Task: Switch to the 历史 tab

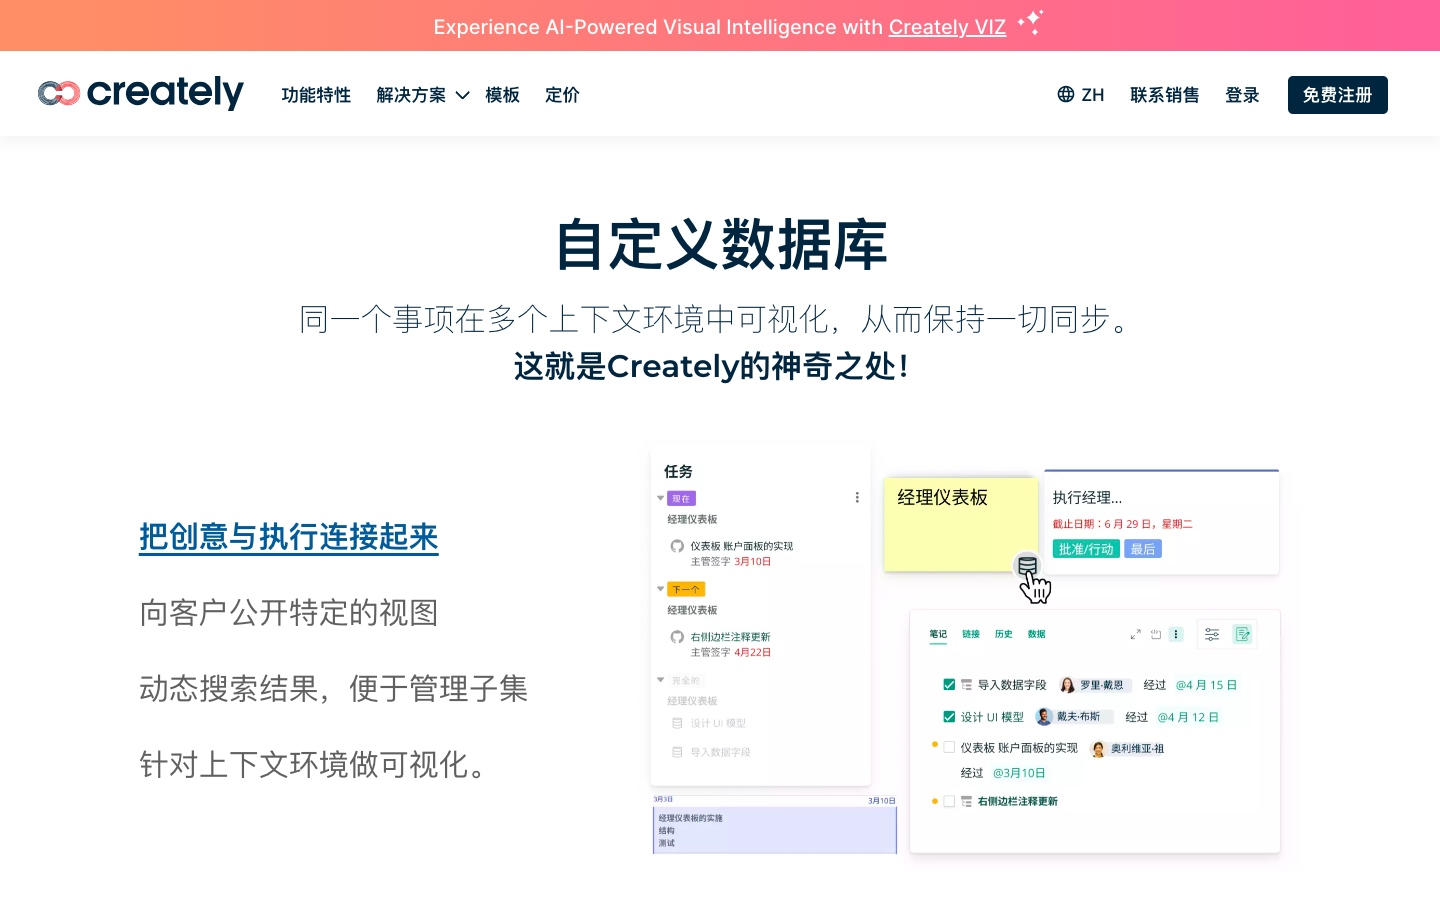Action: 1004,634
